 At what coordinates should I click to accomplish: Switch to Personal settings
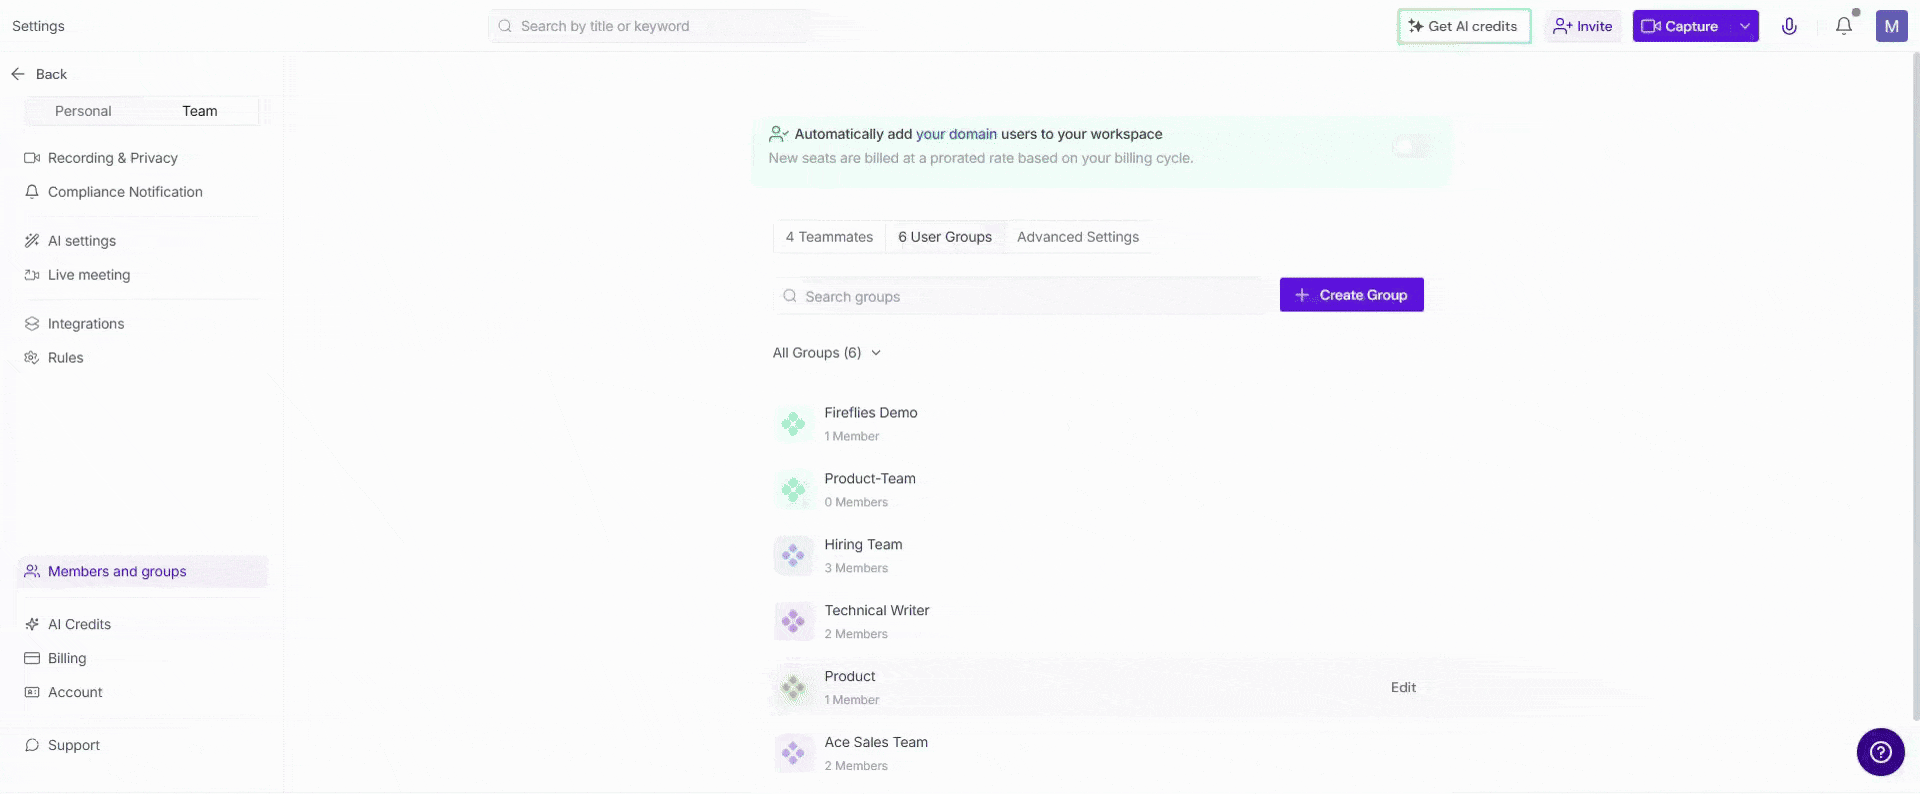(x=83, y=111)
